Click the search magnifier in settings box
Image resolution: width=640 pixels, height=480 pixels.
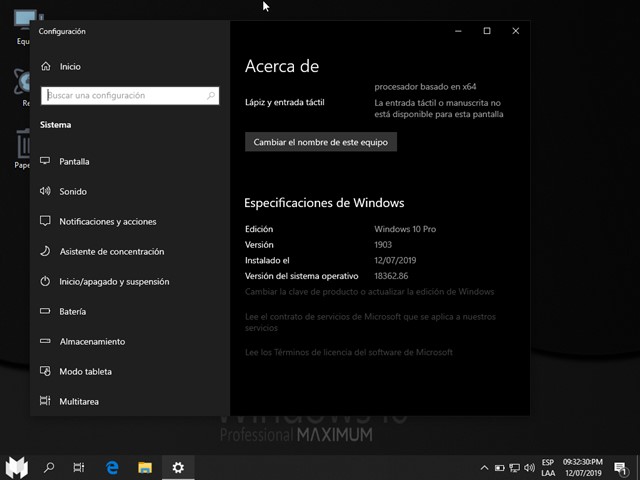(211, 96)
